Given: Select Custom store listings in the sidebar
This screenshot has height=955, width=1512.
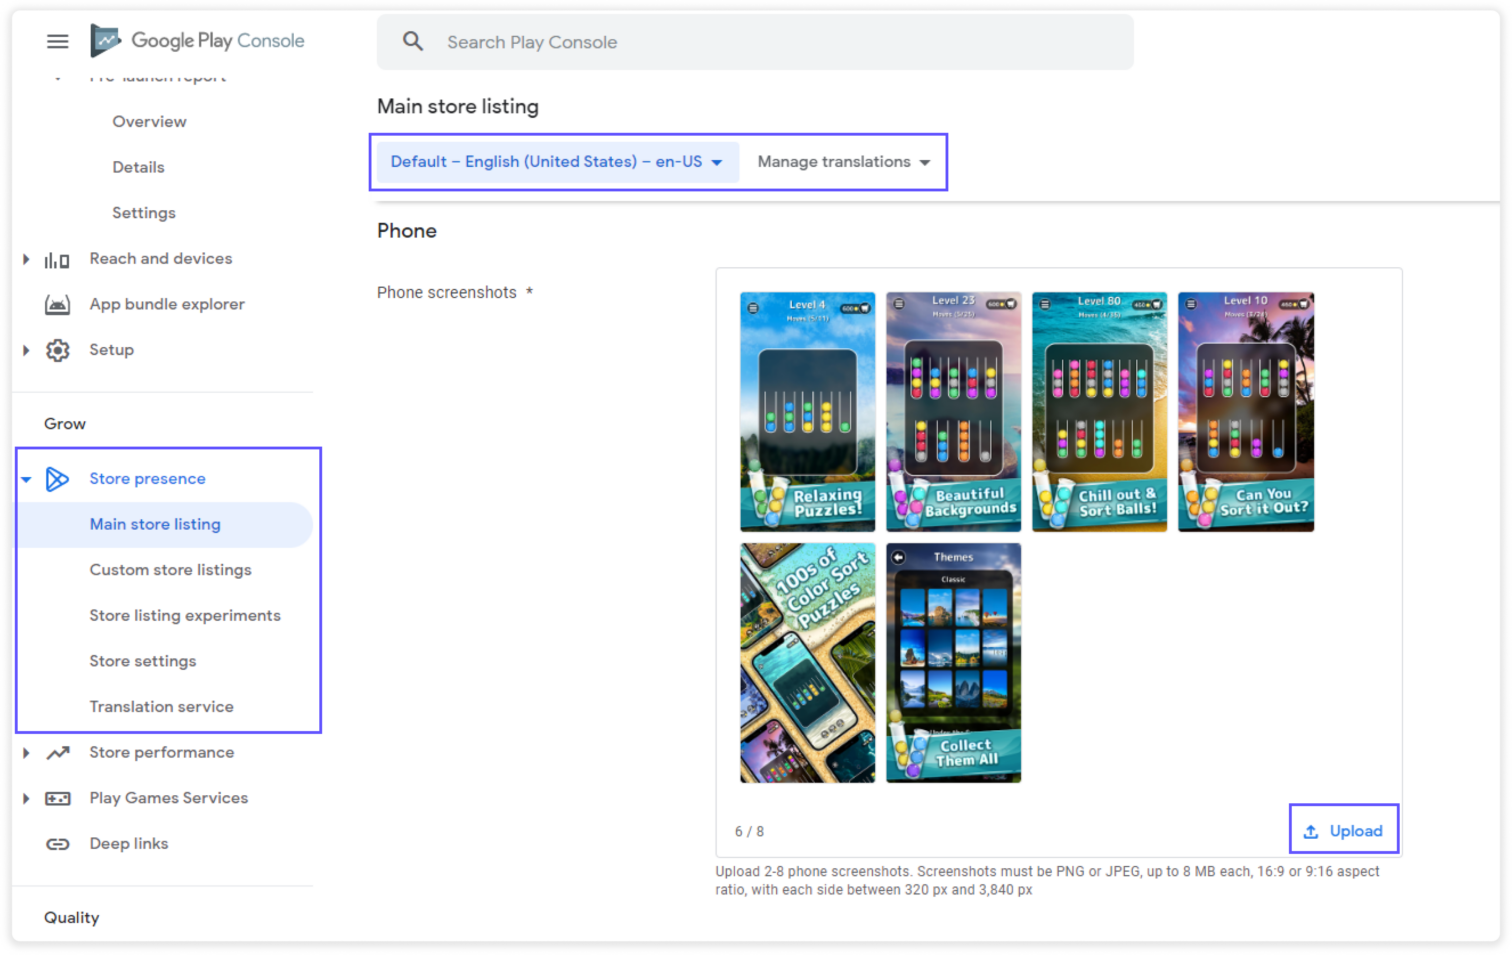Looking at the screenshot, I should tap(170, 569).
